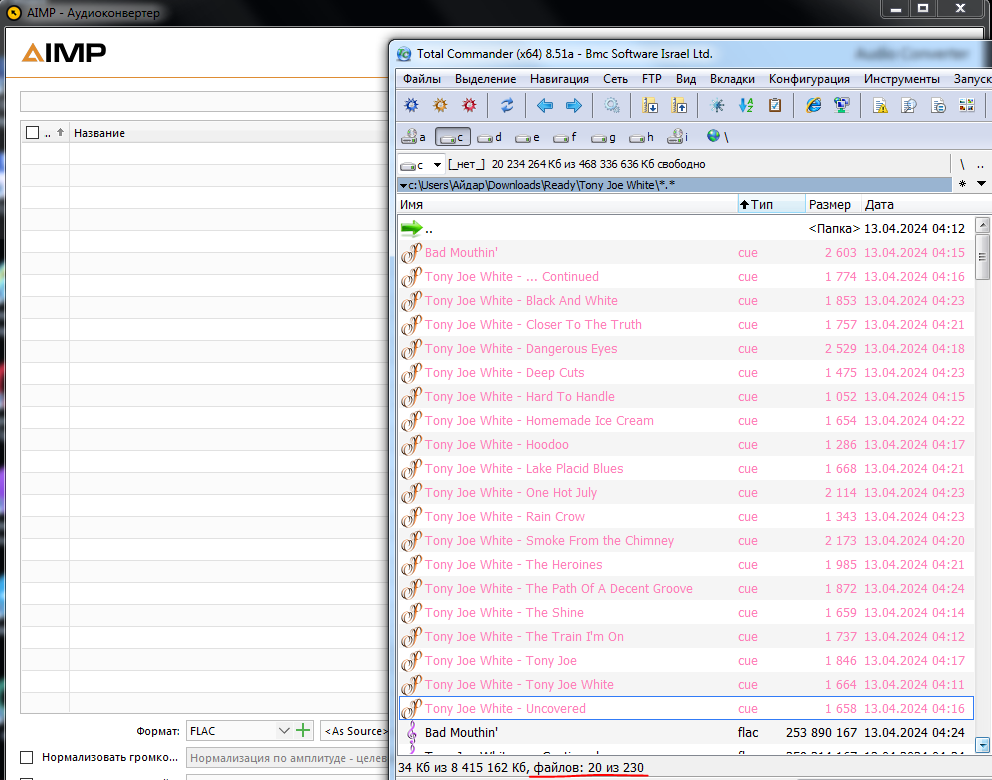Click the document with warning sign icon

coord(880,105)
